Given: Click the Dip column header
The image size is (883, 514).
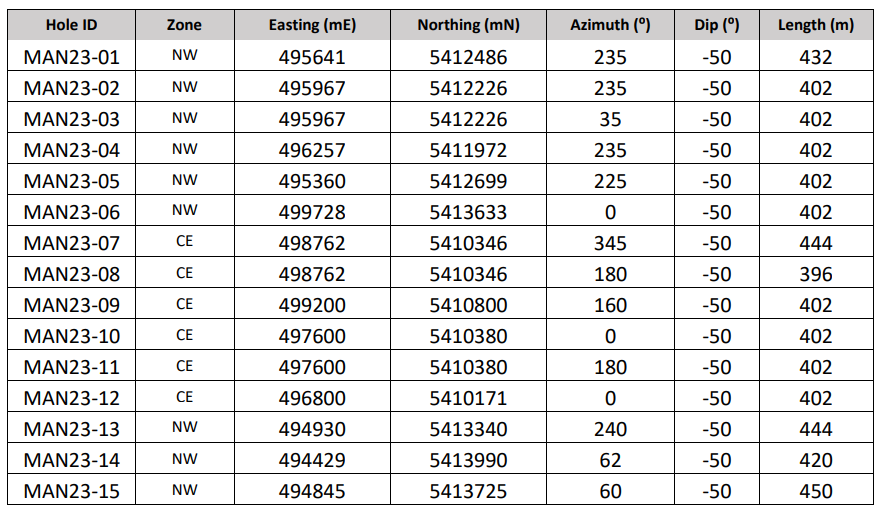Looking at the screenshot, I should [716, 25].
